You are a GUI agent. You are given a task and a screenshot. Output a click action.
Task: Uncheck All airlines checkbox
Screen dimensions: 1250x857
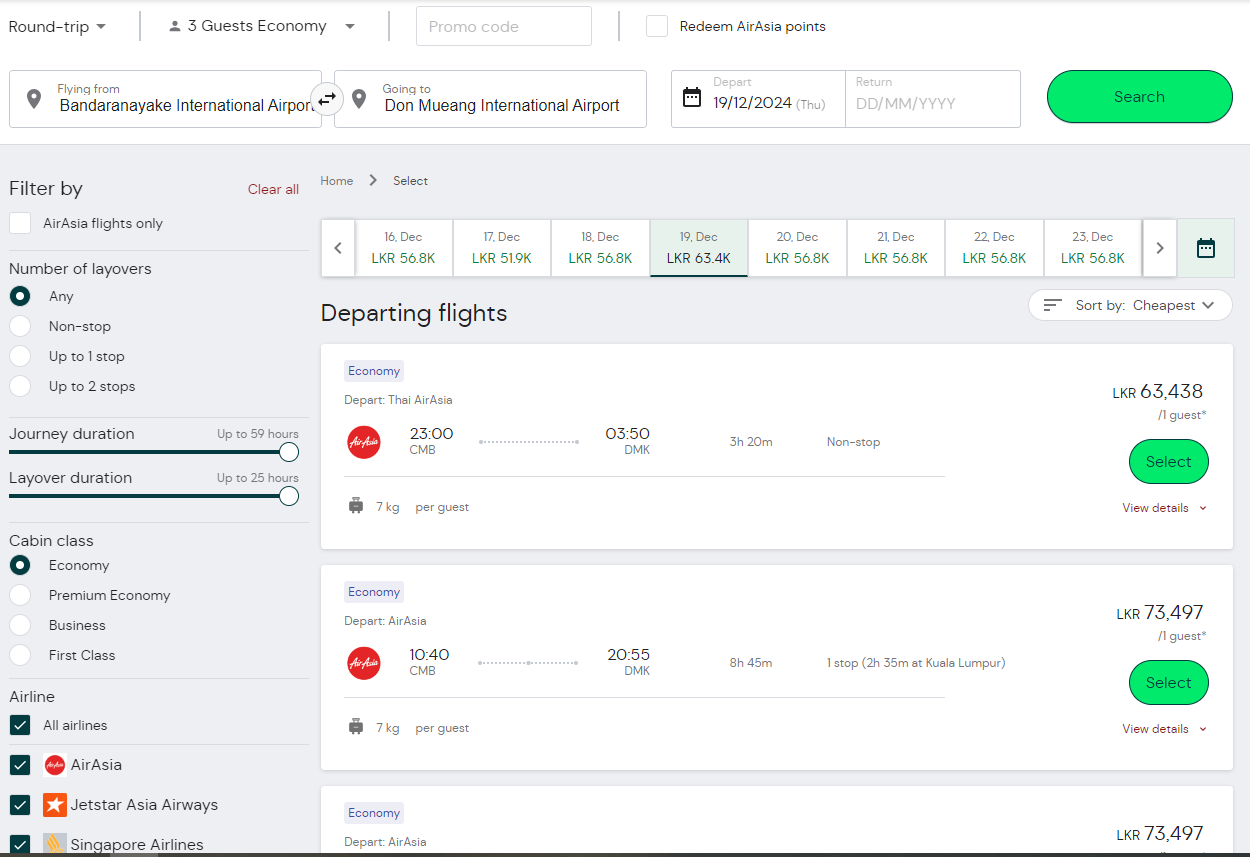(x=20, y=725)
